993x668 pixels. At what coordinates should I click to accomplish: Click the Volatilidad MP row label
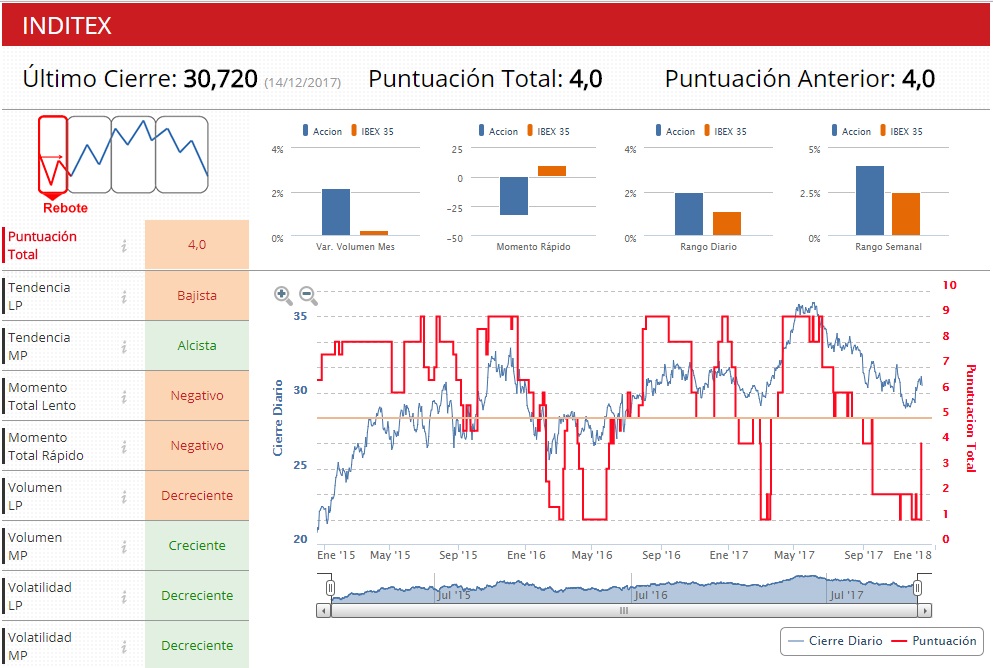40,646
